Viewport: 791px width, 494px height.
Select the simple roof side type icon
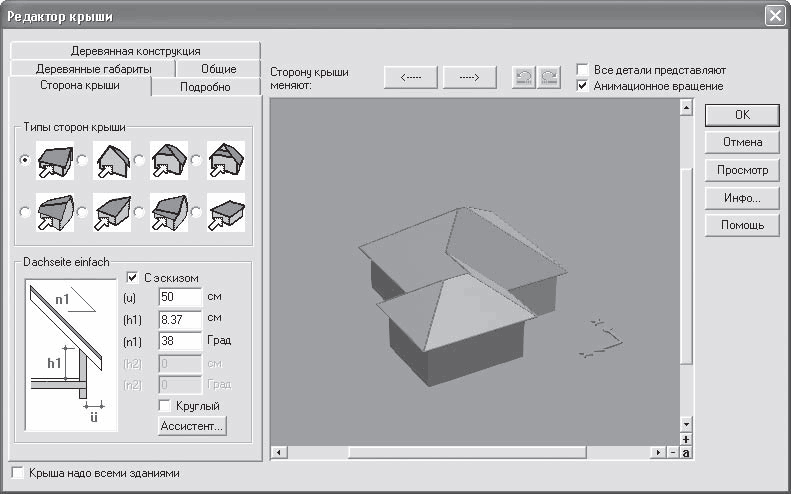55,160
